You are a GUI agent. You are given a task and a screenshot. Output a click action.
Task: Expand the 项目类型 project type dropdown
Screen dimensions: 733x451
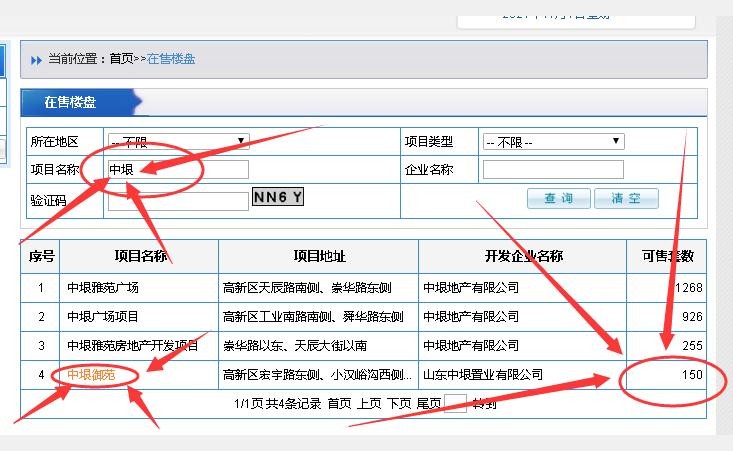tap(552, 142)
